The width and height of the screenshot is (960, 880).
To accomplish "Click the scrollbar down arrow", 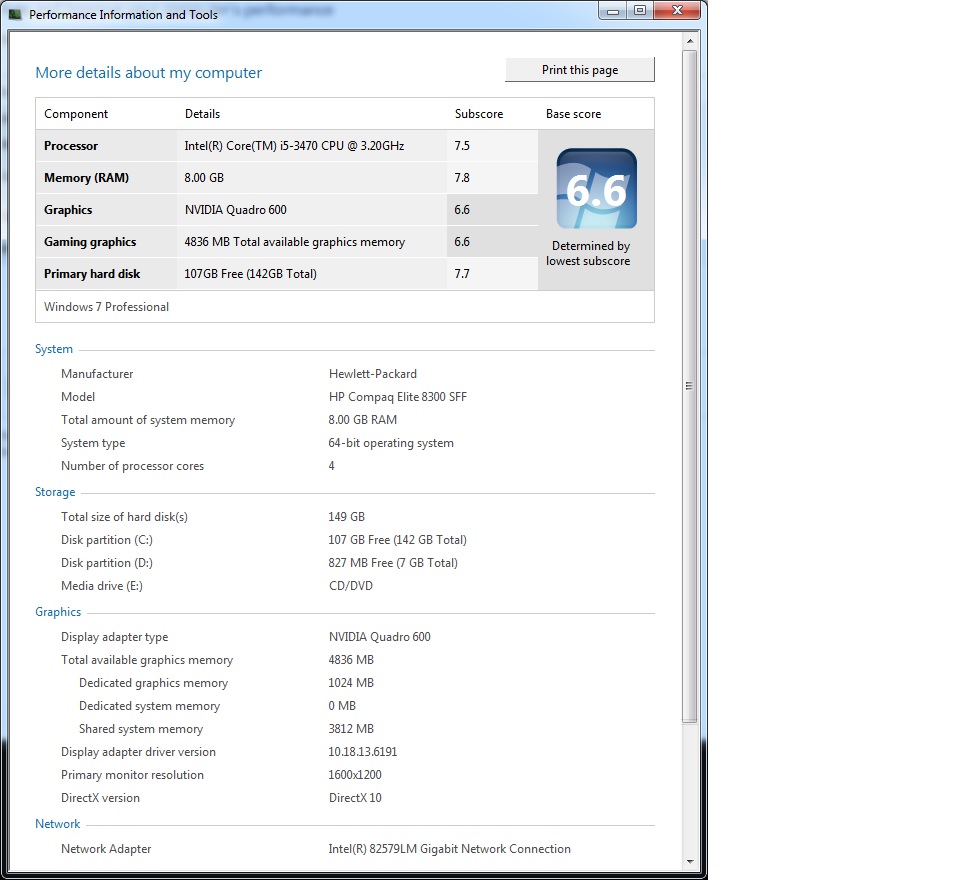I will (690, 862).
